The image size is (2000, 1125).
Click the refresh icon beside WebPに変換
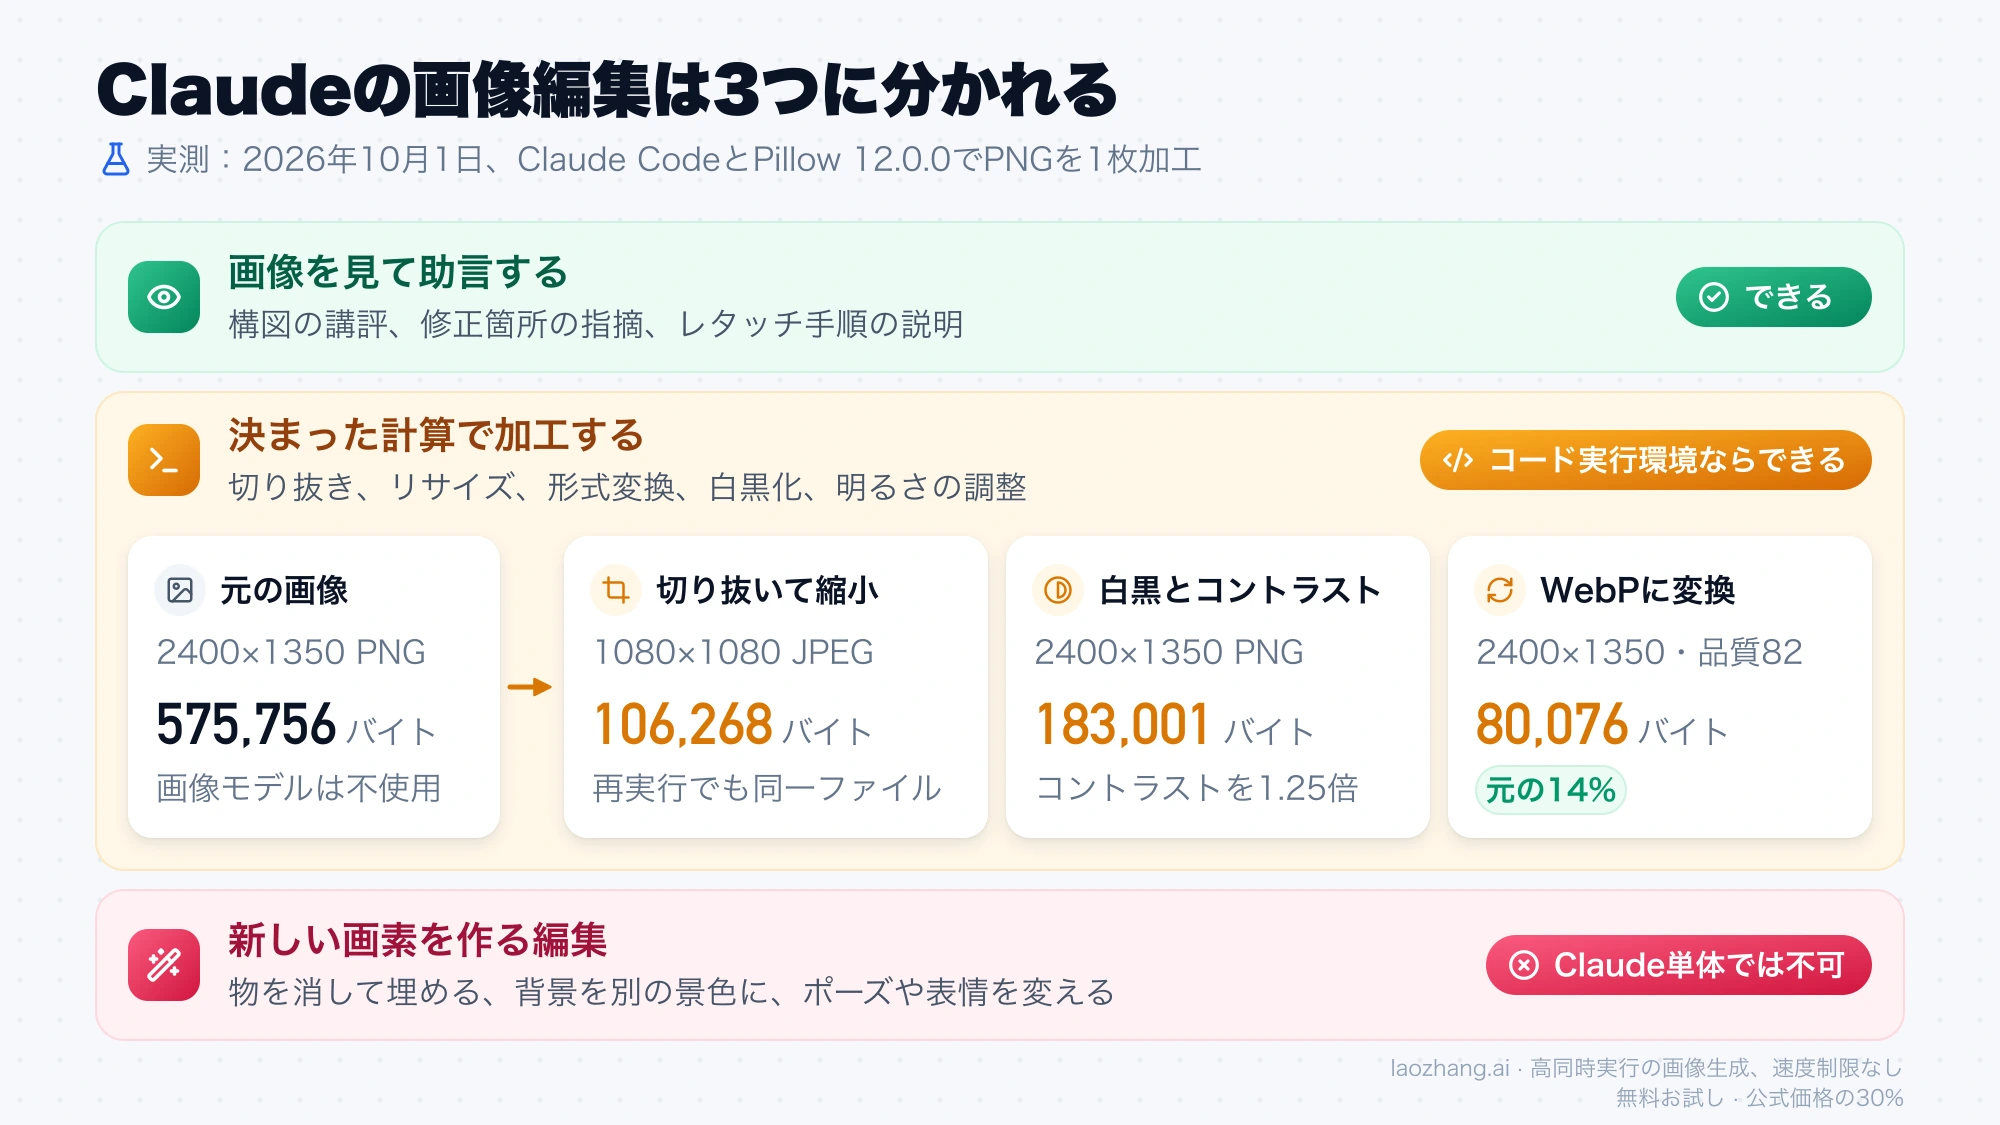[1500, 590]
